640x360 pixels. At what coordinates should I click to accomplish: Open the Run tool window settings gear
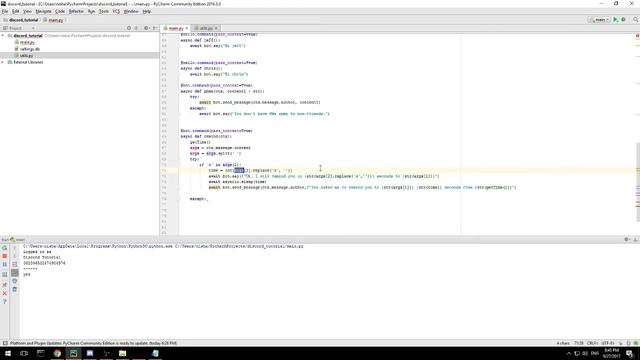coord(627,240)
